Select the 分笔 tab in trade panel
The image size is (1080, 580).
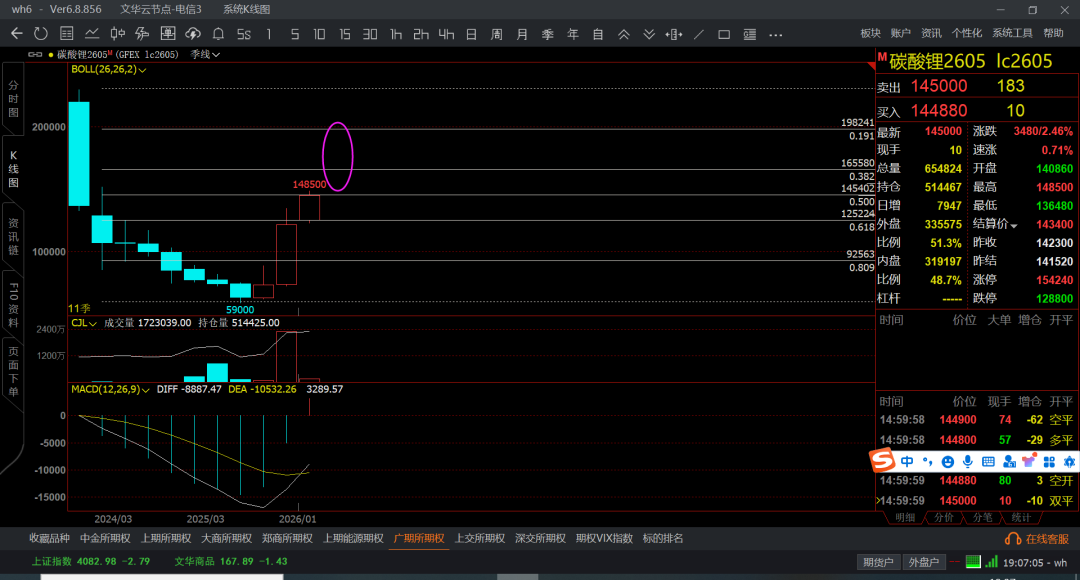982,518
